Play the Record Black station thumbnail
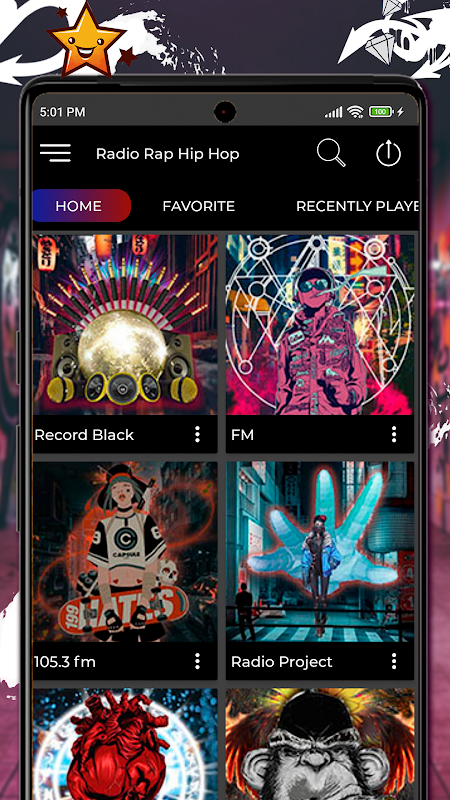The image size is (450, 800). point(126,325)
